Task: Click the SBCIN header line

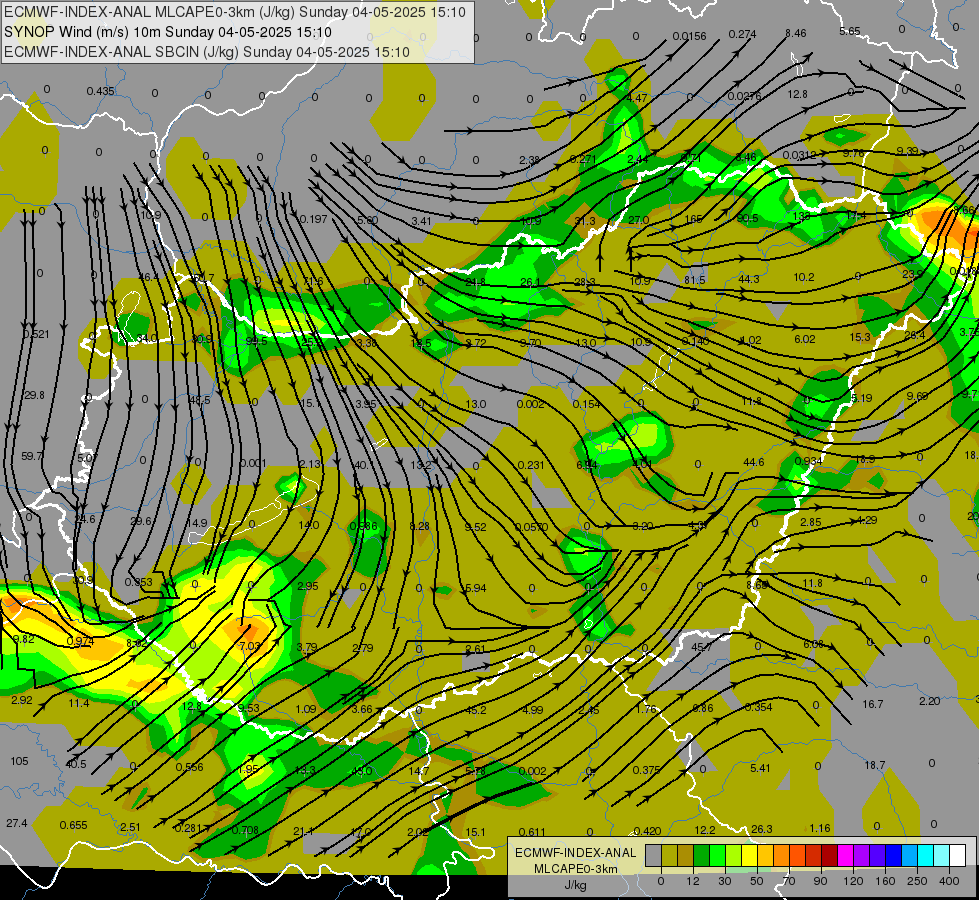Action: 207,52
